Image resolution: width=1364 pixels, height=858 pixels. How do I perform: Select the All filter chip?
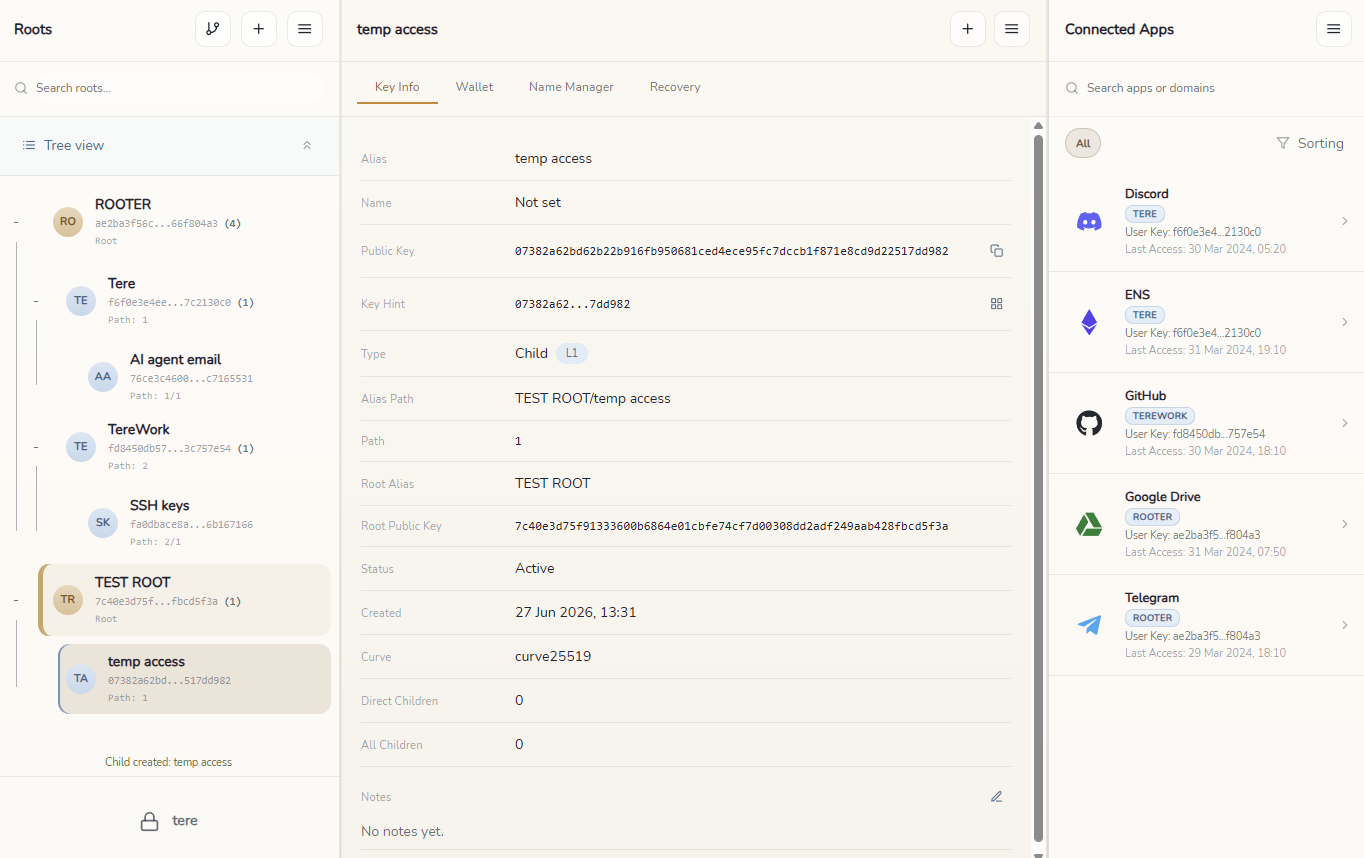pos(1083,143)
